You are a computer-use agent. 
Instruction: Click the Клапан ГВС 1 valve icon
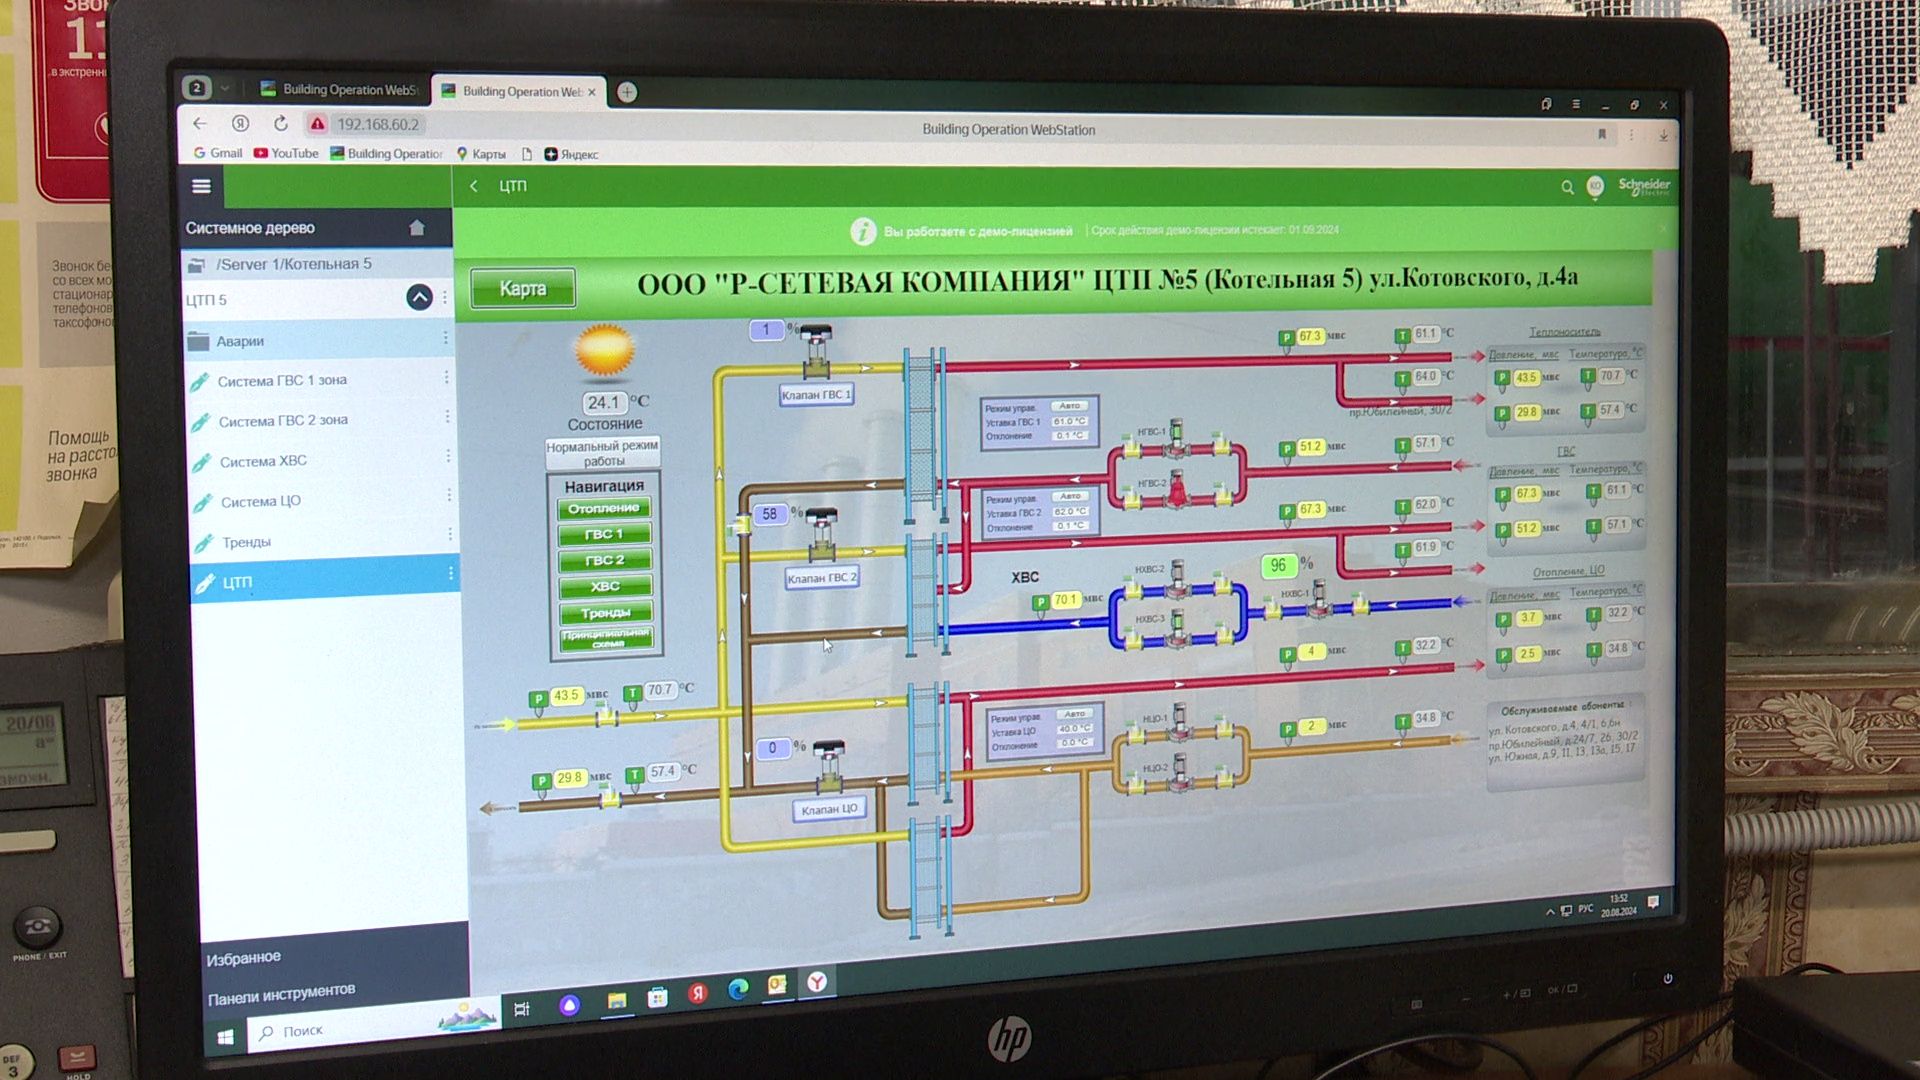tap(816, 350)
